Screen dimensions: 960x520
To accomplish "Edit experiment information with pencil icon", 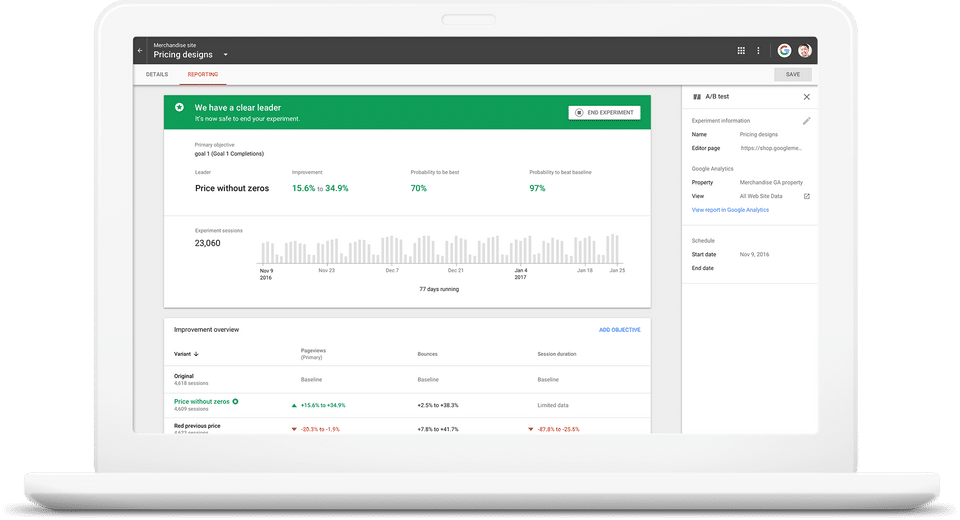I will (806, 121).
